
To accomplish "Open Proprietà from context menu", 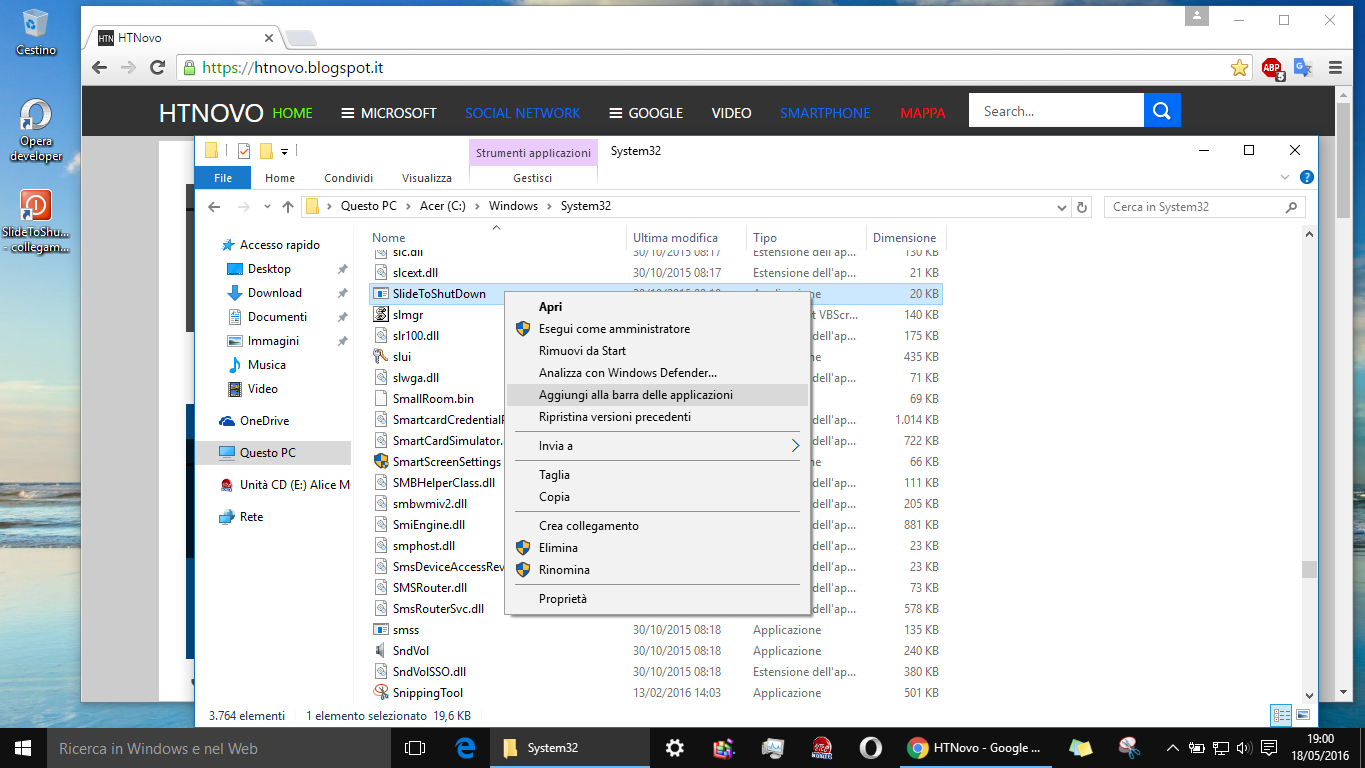I will [657, 599].
